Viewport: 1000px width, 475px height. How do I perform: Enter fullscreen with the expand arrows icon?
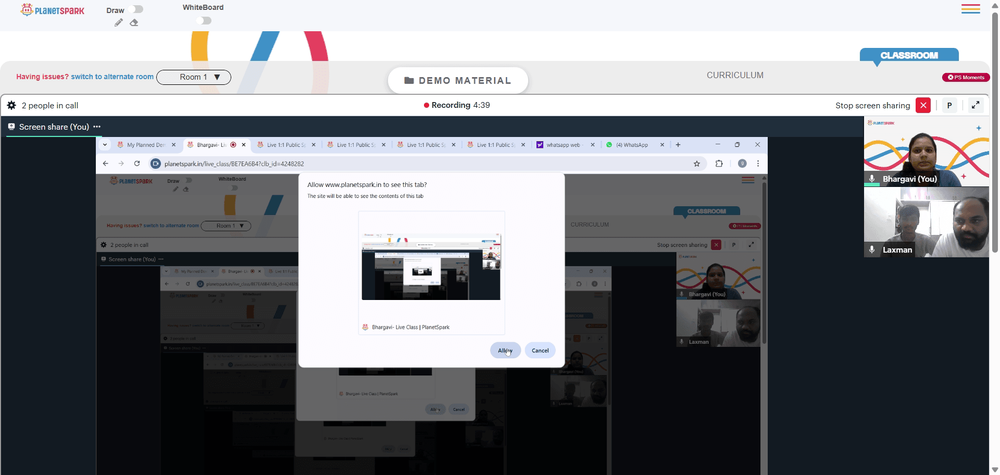pyautogui.click(x=975, y=105)
